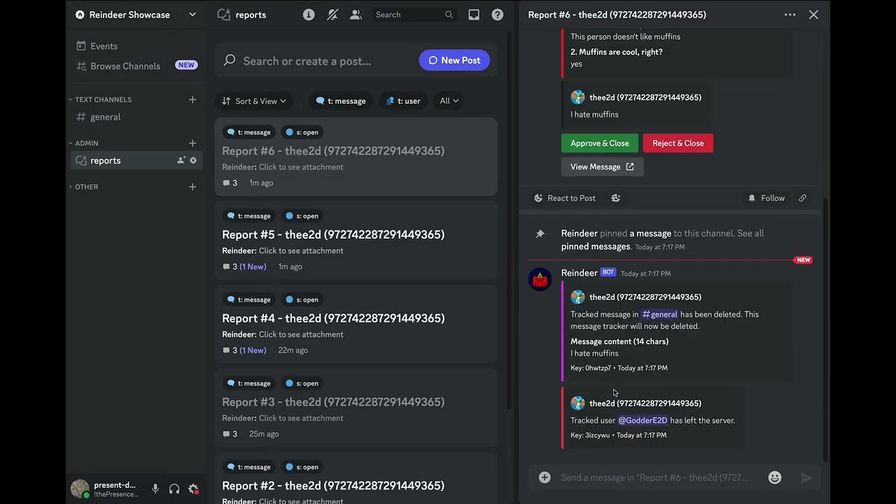
Task: Toggle microphone mute in user panel
Action: coord(155,489)
